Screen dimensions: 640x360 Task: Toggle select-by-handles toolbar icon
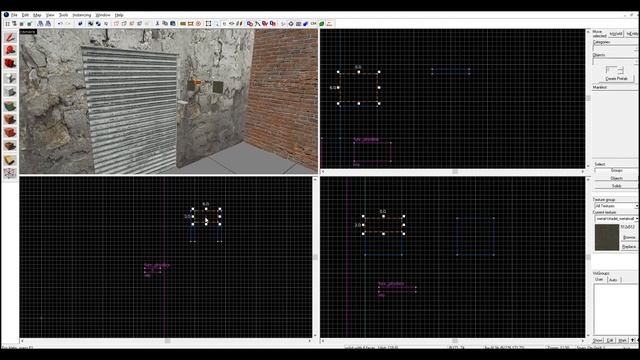(x=209, y=24)
